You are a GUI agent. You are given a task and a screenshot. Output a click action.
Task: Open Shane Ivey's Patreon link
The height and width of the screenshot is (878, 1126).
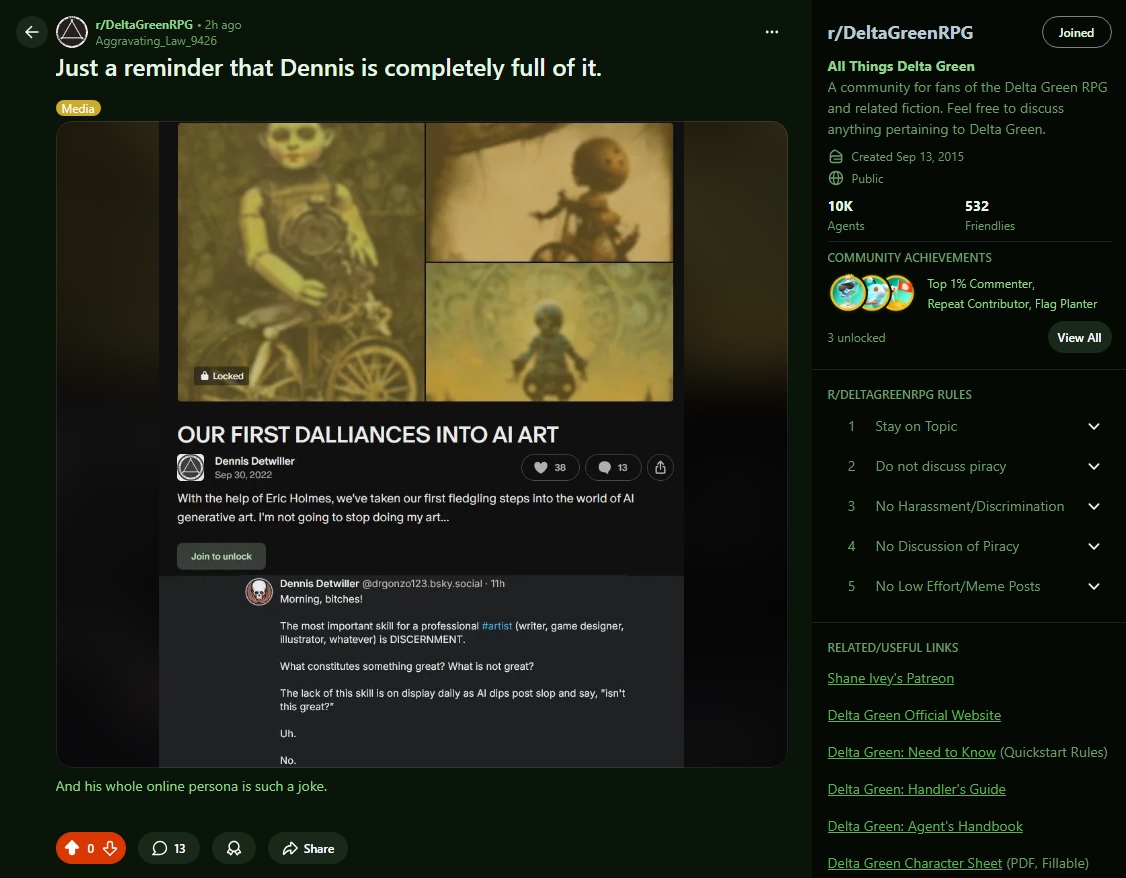pos(890,678)
